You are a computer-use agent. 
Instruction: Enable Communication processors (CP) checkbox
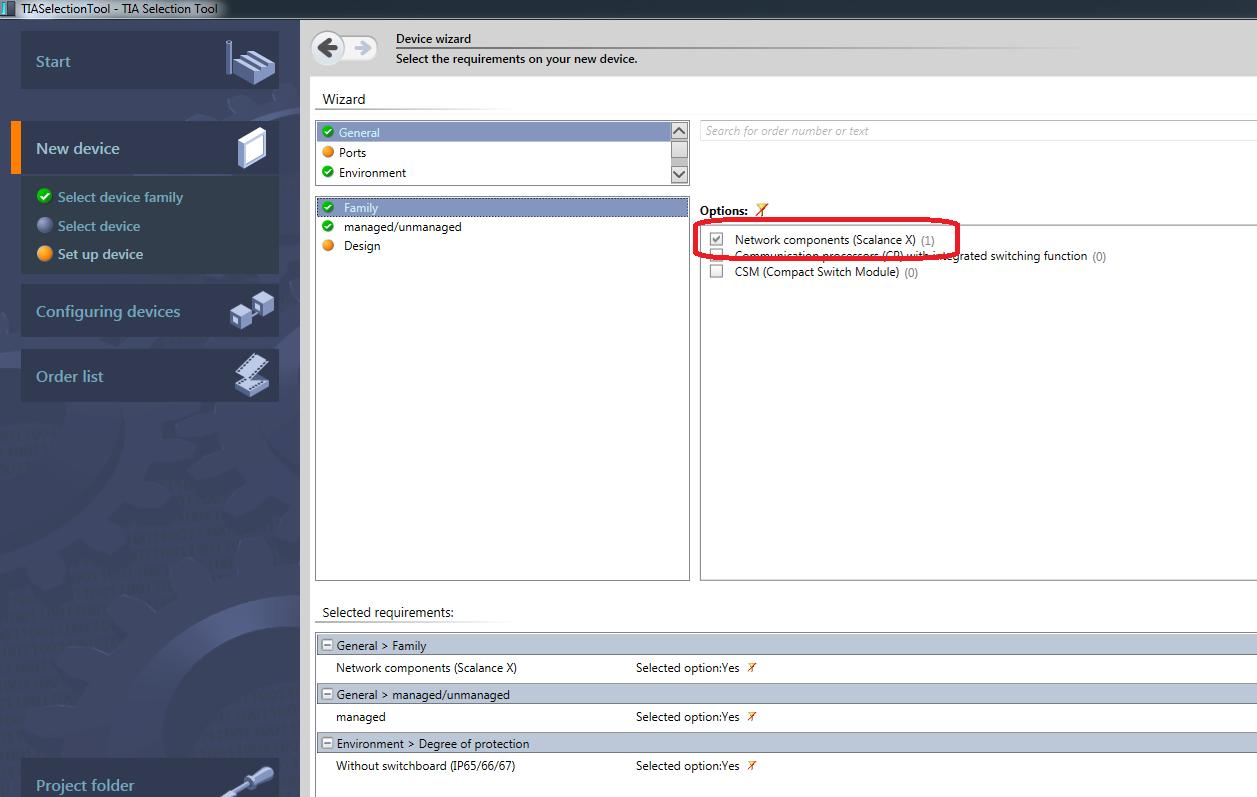coord(716,256)
